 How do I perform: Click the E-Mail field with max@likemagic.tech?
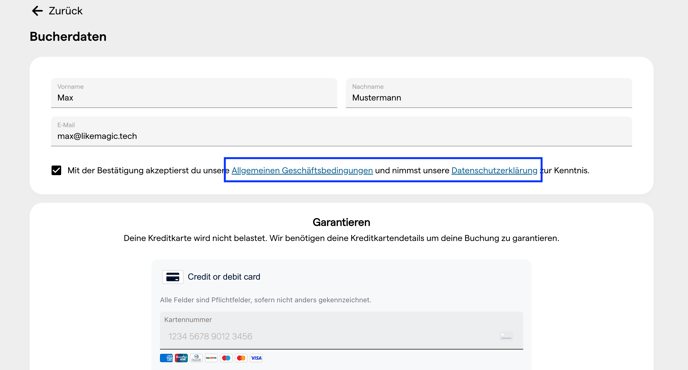(x=341, y=132)
